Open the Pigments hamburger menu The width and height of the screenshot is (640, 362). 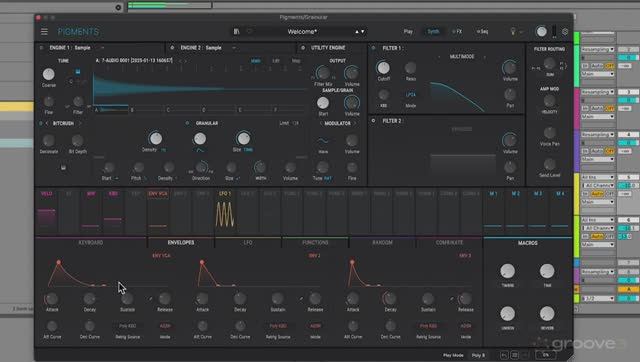pos(44,31)
